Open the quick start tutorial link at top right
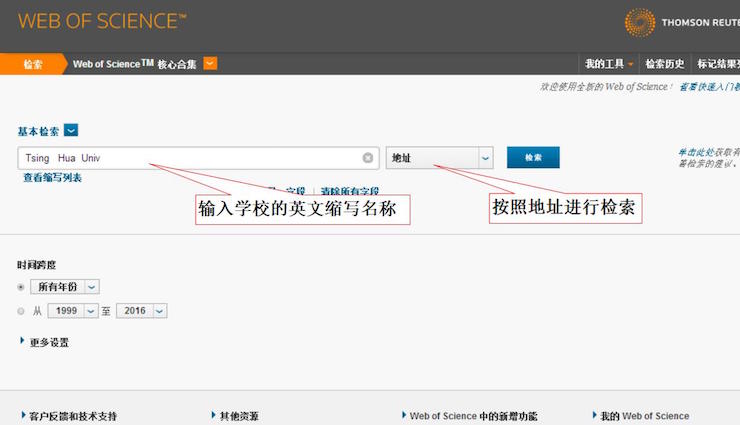This screenshot has width=740, height=425. [x=709, y=87]
